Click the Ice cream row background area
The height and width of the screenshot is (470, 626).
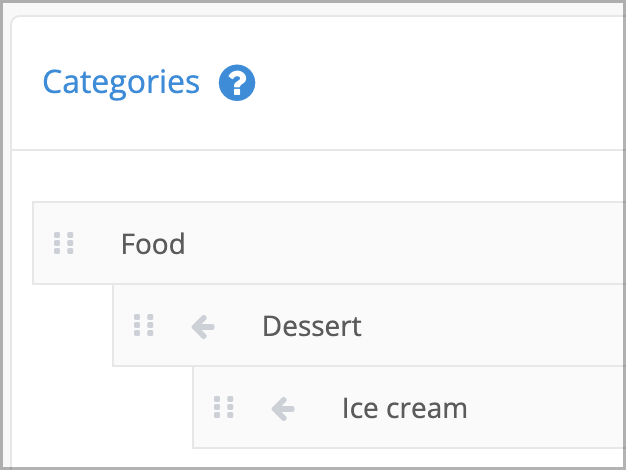coord(519,408)
